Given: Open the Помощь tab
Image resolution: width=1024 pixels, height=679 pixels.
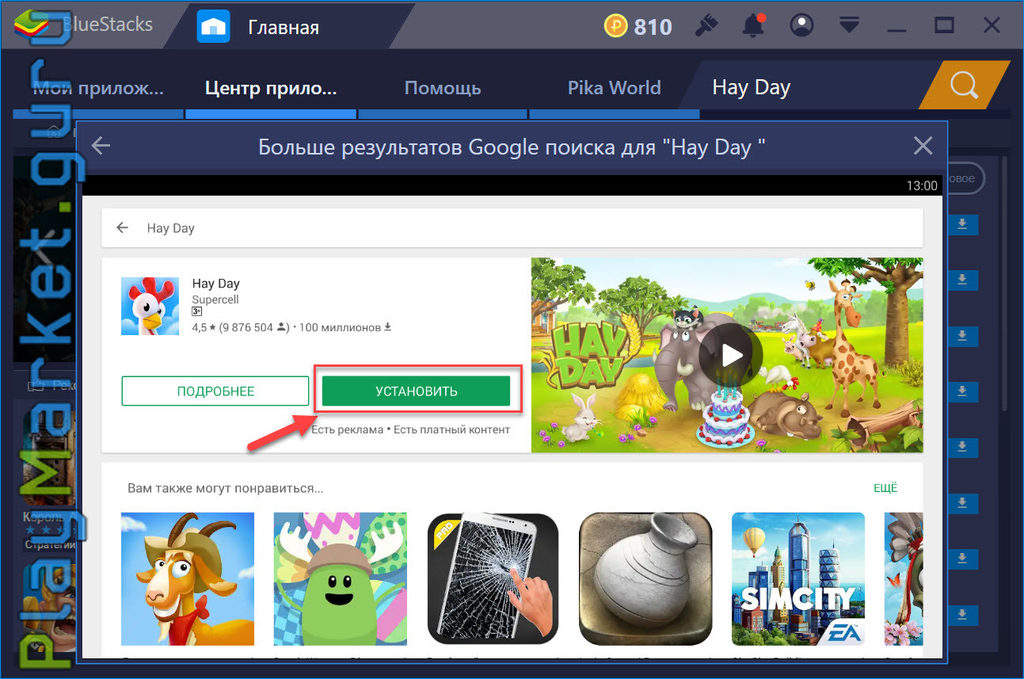Looking at the screenshot, I should 442,87.
